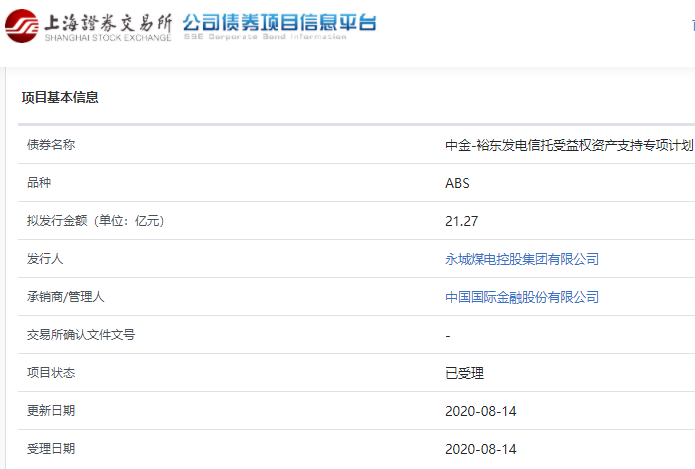
Task: Click the 受理日期 field label
Action: [51, 449]
